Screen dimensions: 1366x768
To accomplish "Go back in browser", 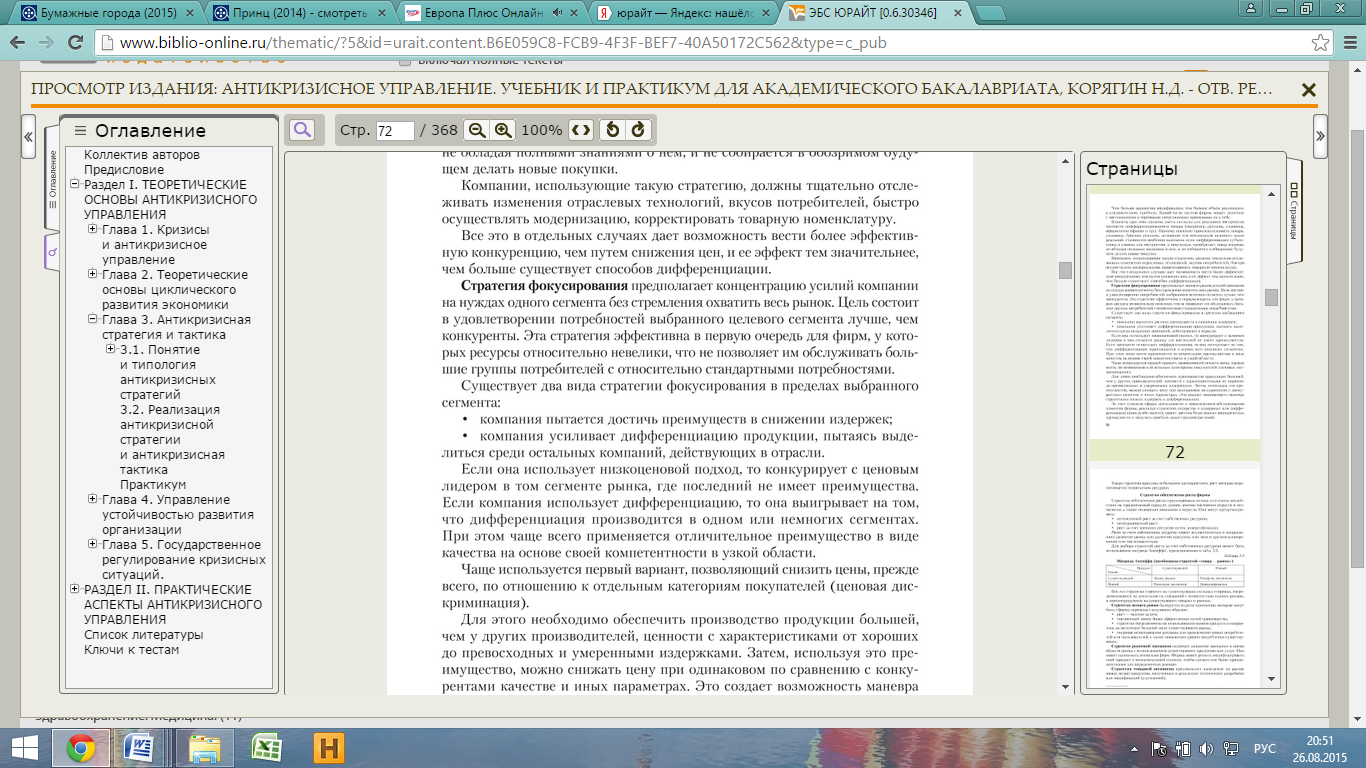I will pos(19,44).
